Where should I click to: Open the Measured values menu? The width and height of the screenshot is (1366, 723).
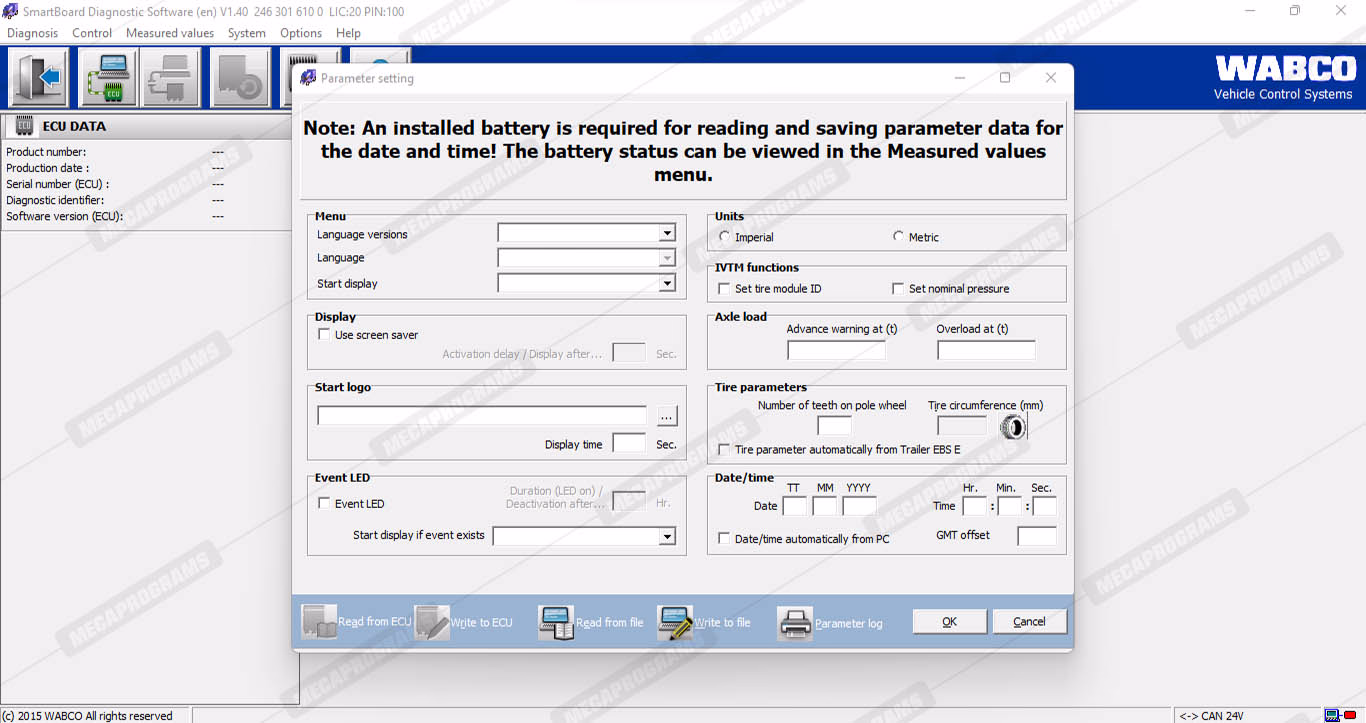tap(170, 33)
